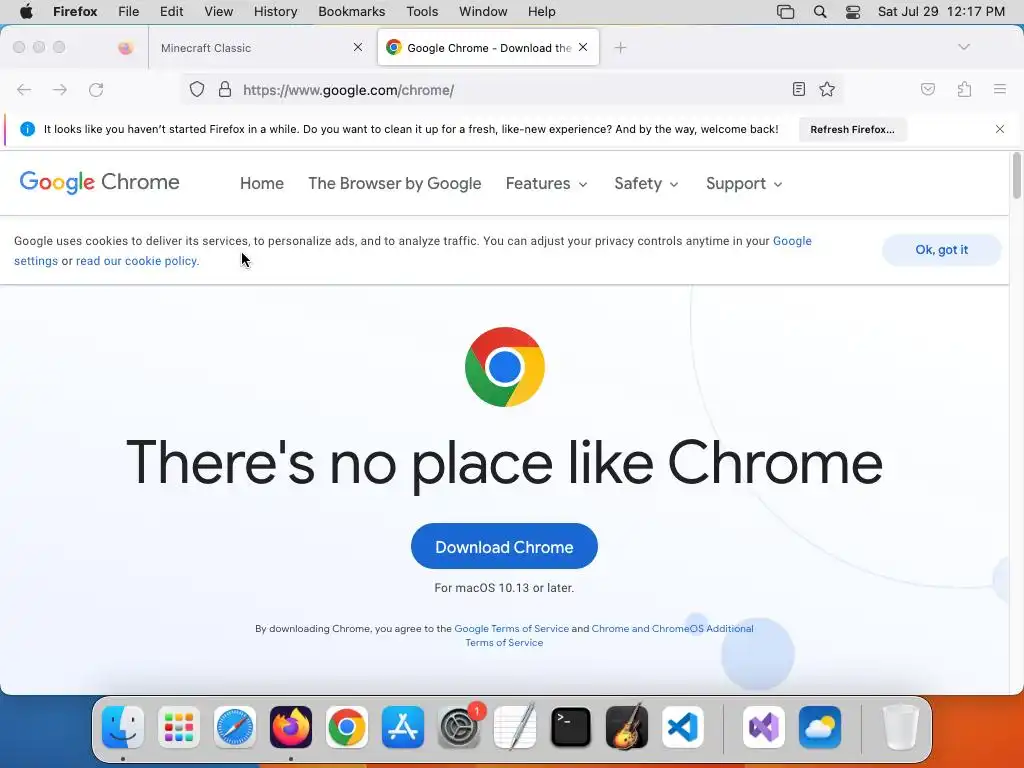
Task: Click the blue info icon in the notification bar
Action: (x=27, y=129)
